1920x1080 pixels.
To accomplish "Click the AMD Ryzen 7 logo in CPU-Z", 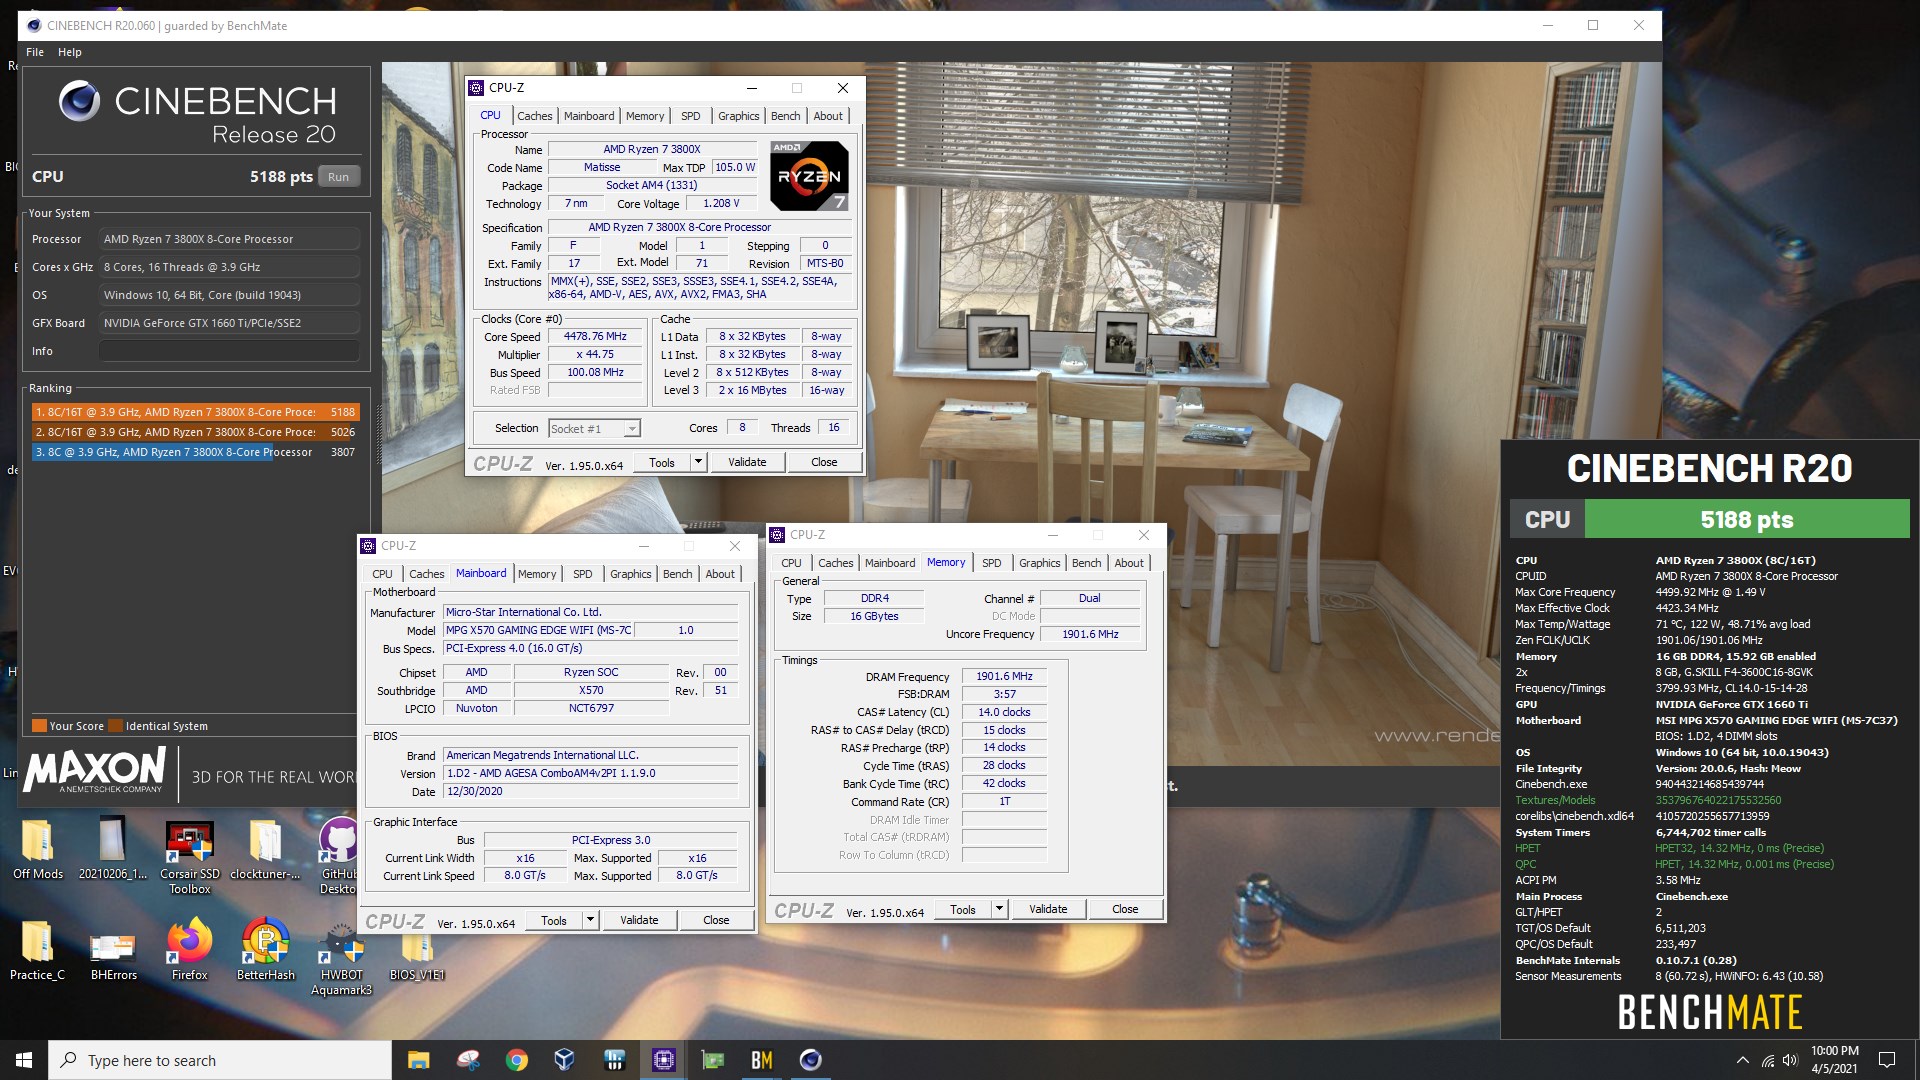I will pos(809,176).
